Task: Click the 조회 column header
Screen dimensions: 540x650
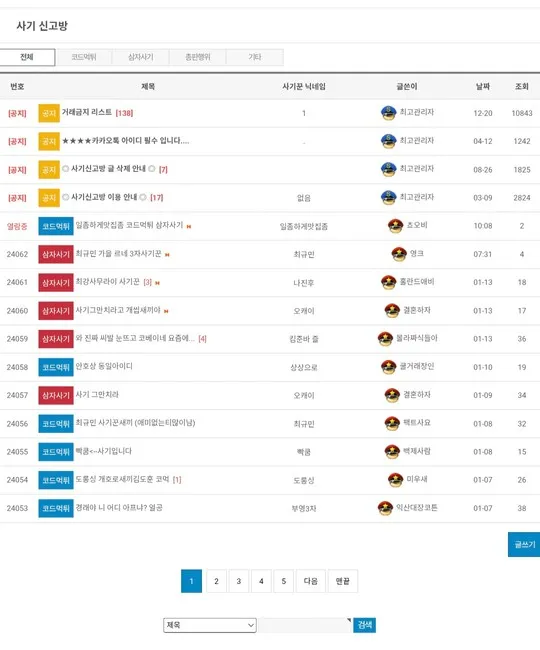Action: (x=522, y=87)
